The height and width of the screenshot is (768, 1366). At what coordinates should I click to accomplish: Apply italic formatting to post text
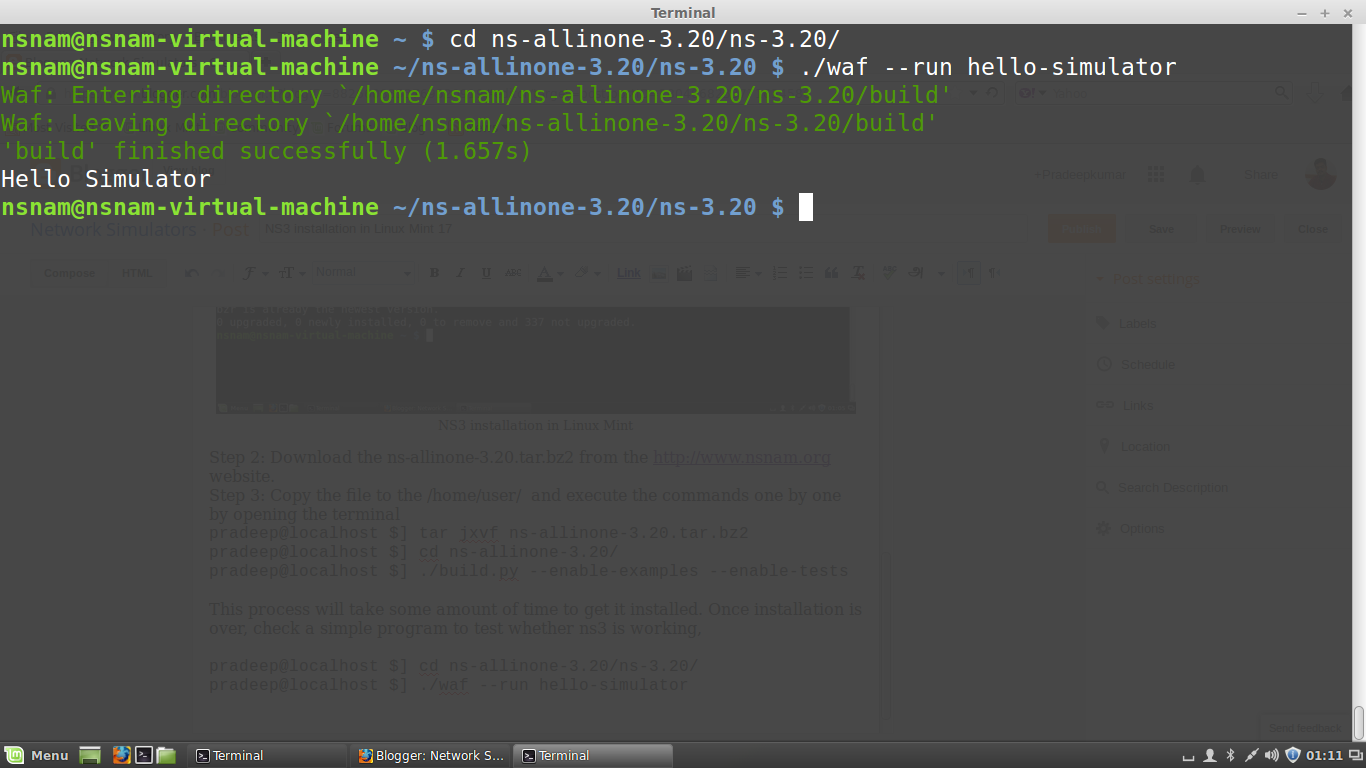460,272
